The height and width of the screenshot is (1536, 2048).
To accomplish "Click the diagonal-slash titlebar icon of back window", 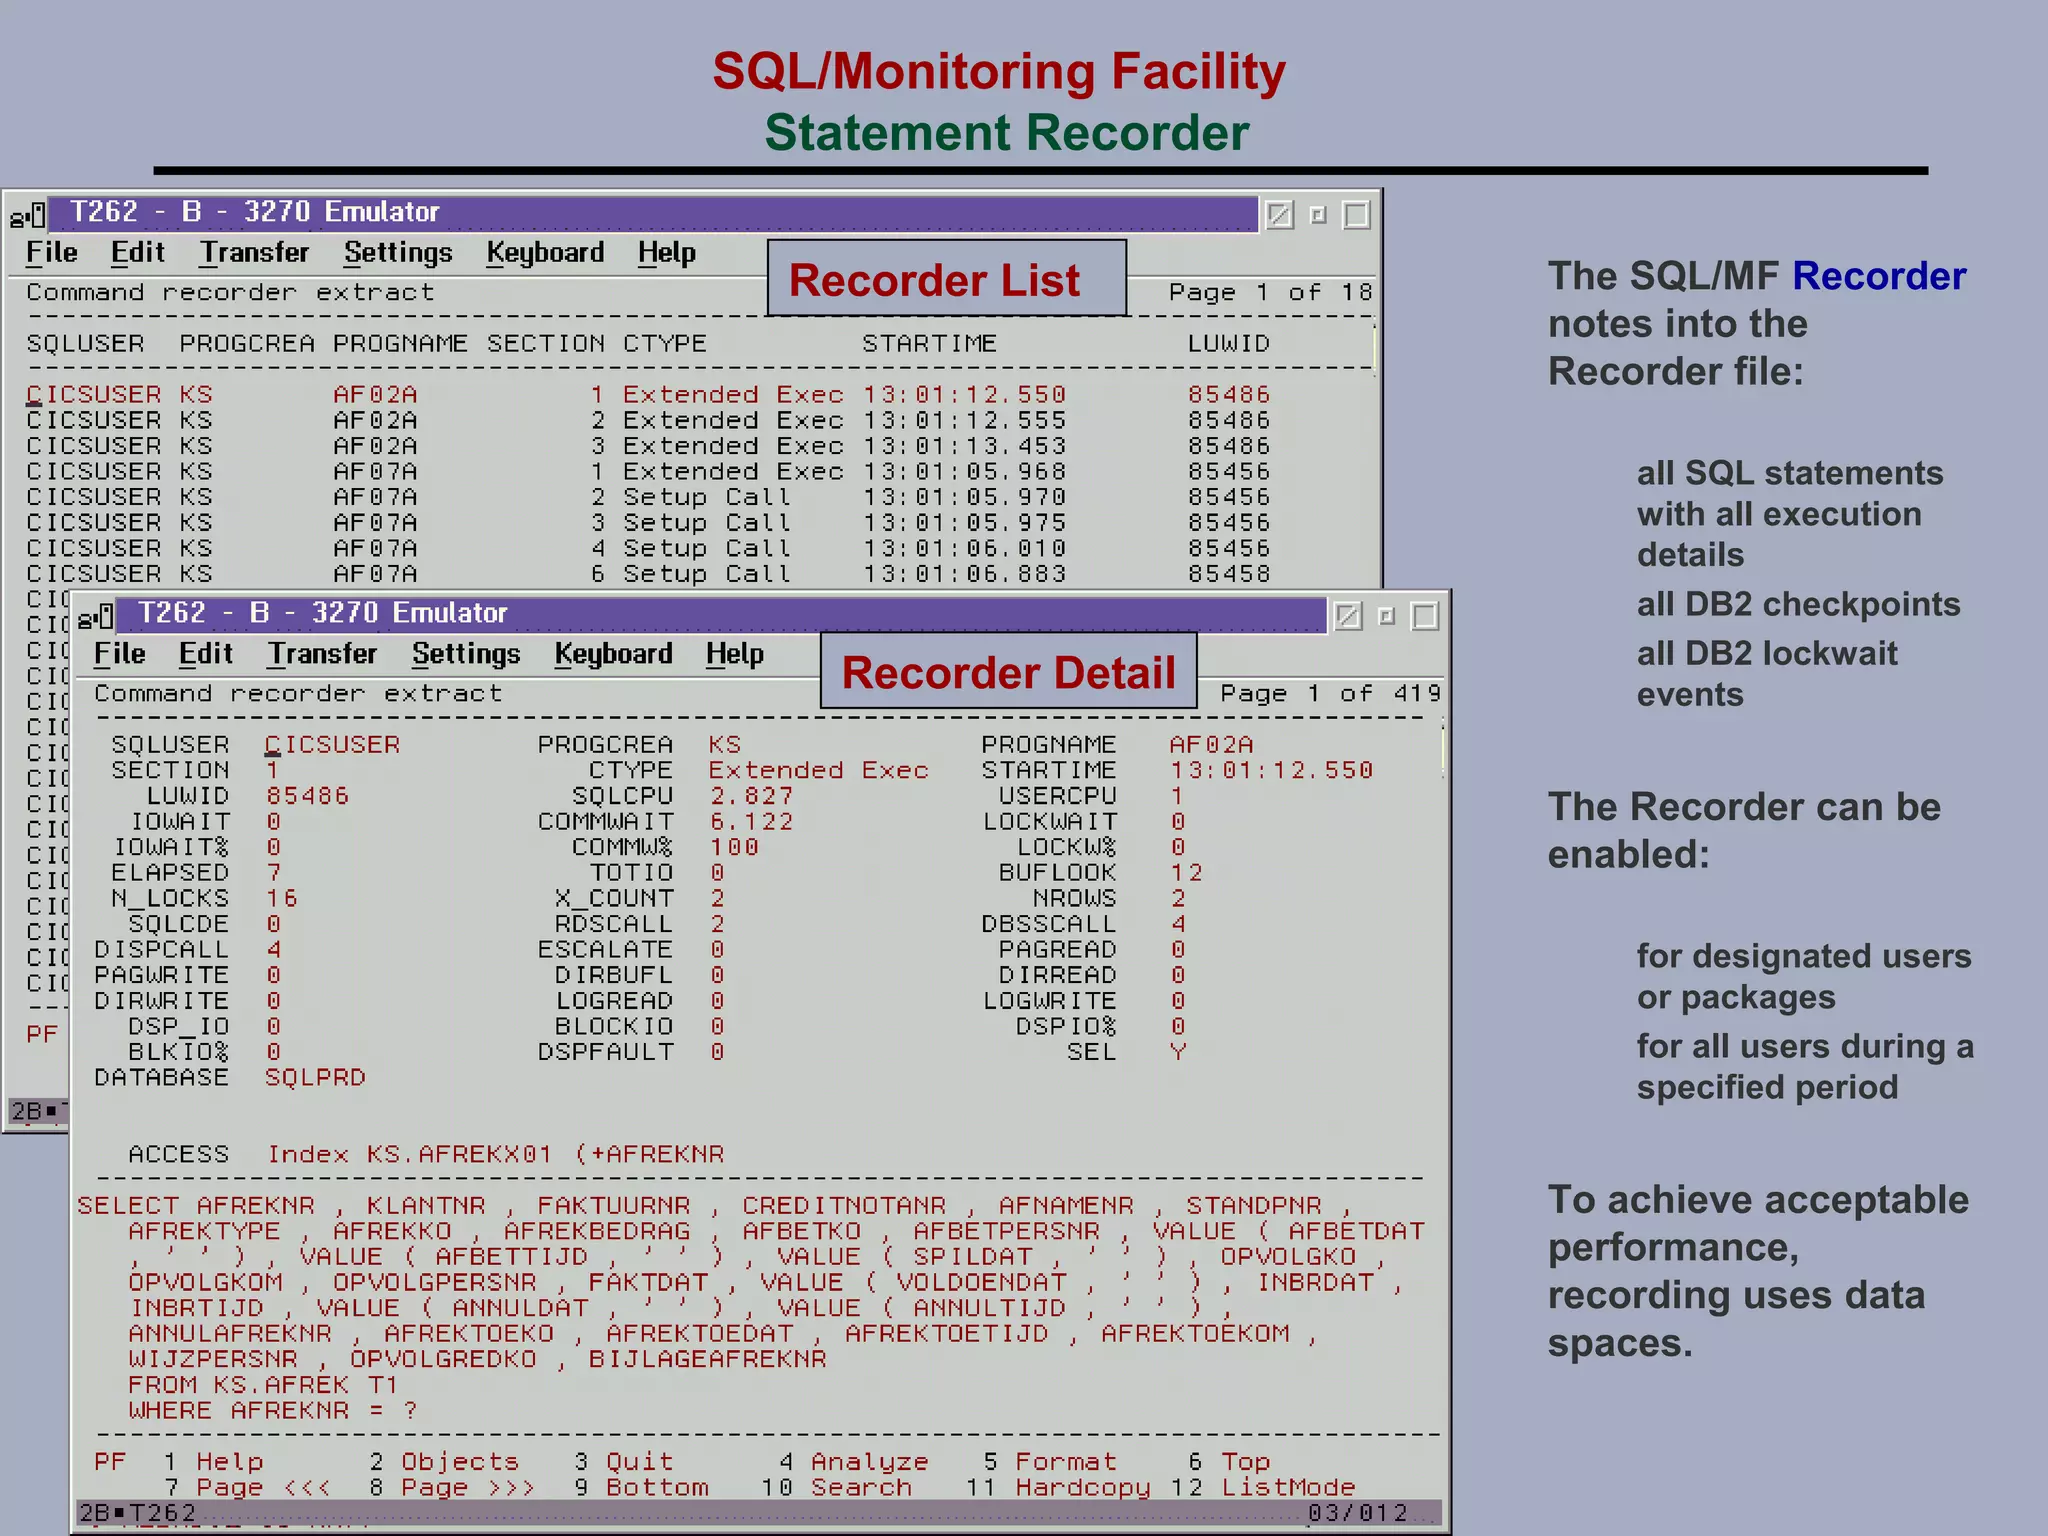I will 1280,215.
